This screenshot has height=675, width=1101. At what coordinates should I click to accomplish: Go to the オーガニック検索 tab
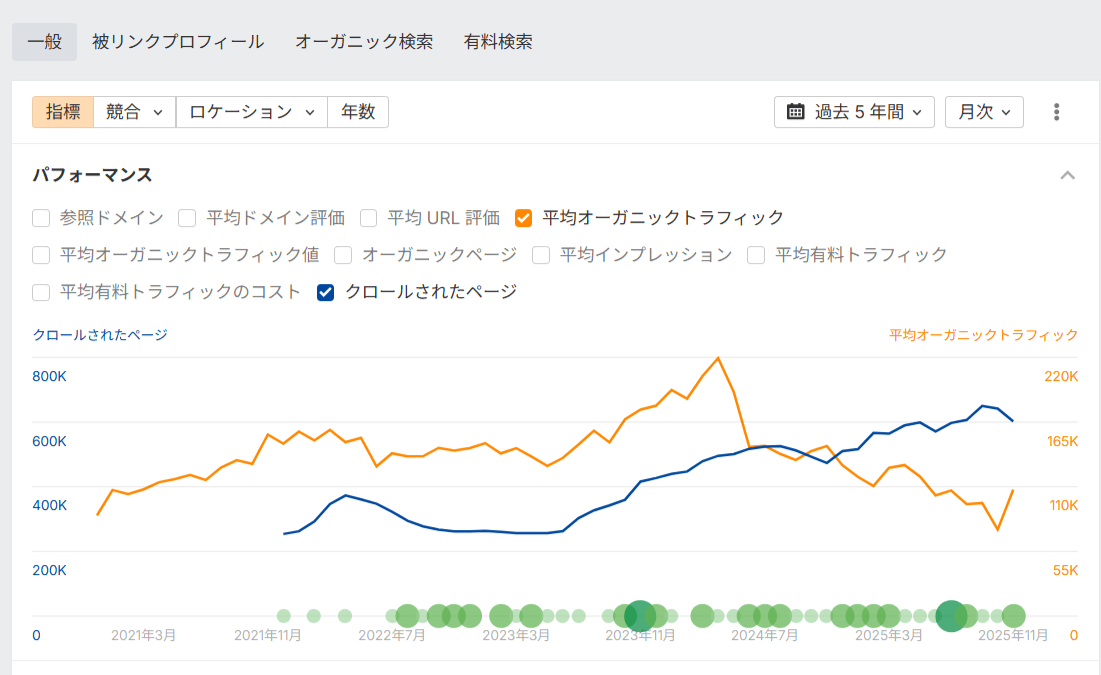[x=364, y=42]
